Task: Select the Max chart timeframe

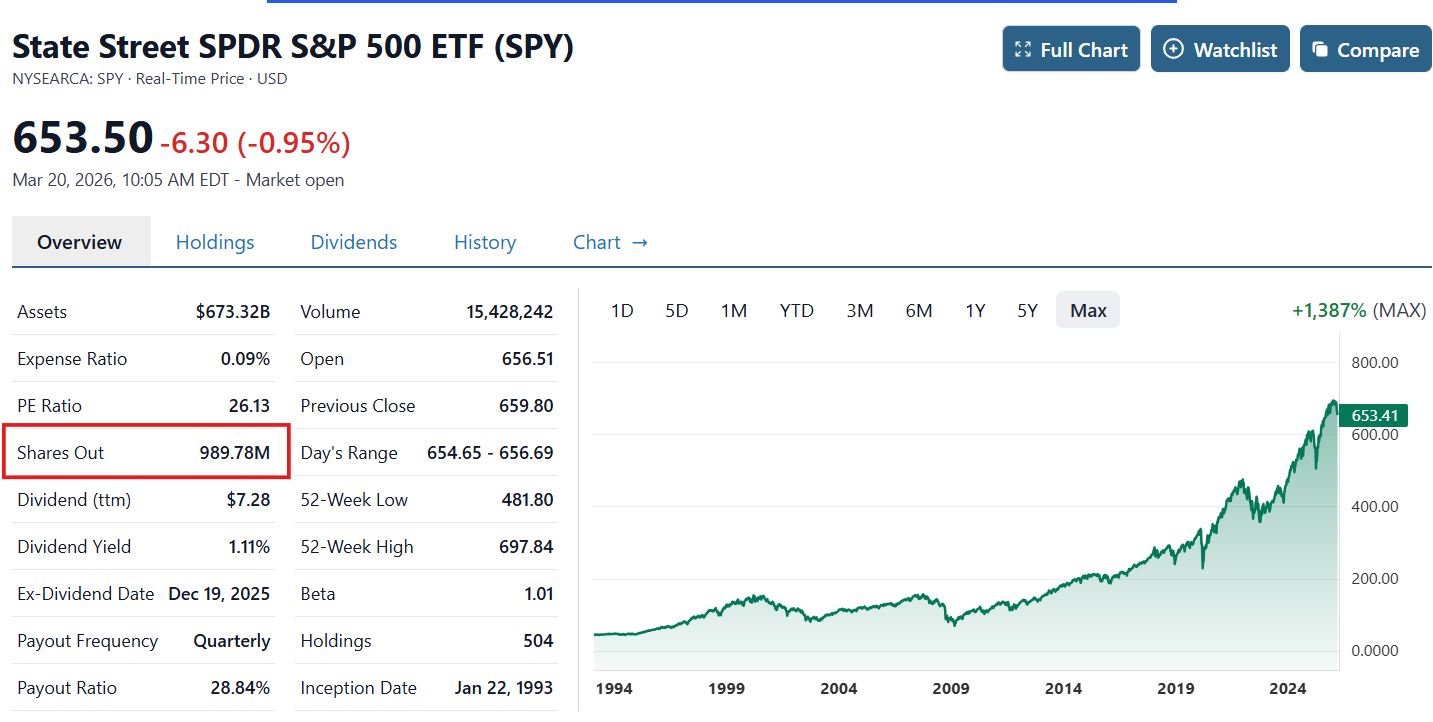Action: pos(1087,310)
